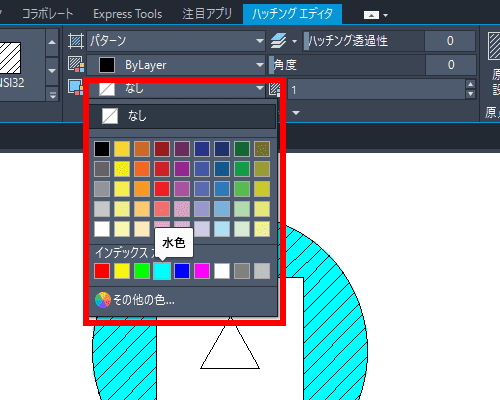Click the hatch scale field showing 1
This screenshot has height=400, width=500.
coord(376,90)
